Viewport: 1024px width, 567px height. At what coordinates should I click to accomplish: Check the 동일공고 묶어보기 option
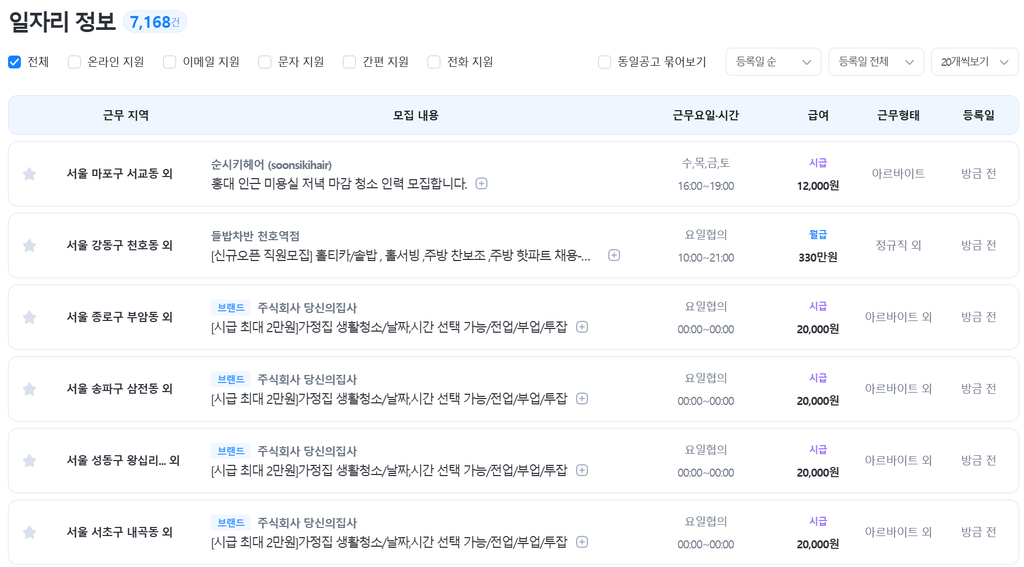[x=605, y=62]
